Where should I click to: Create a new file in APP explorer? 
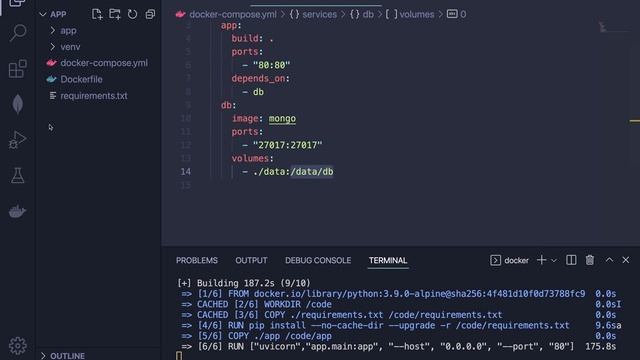pos(97,14)
